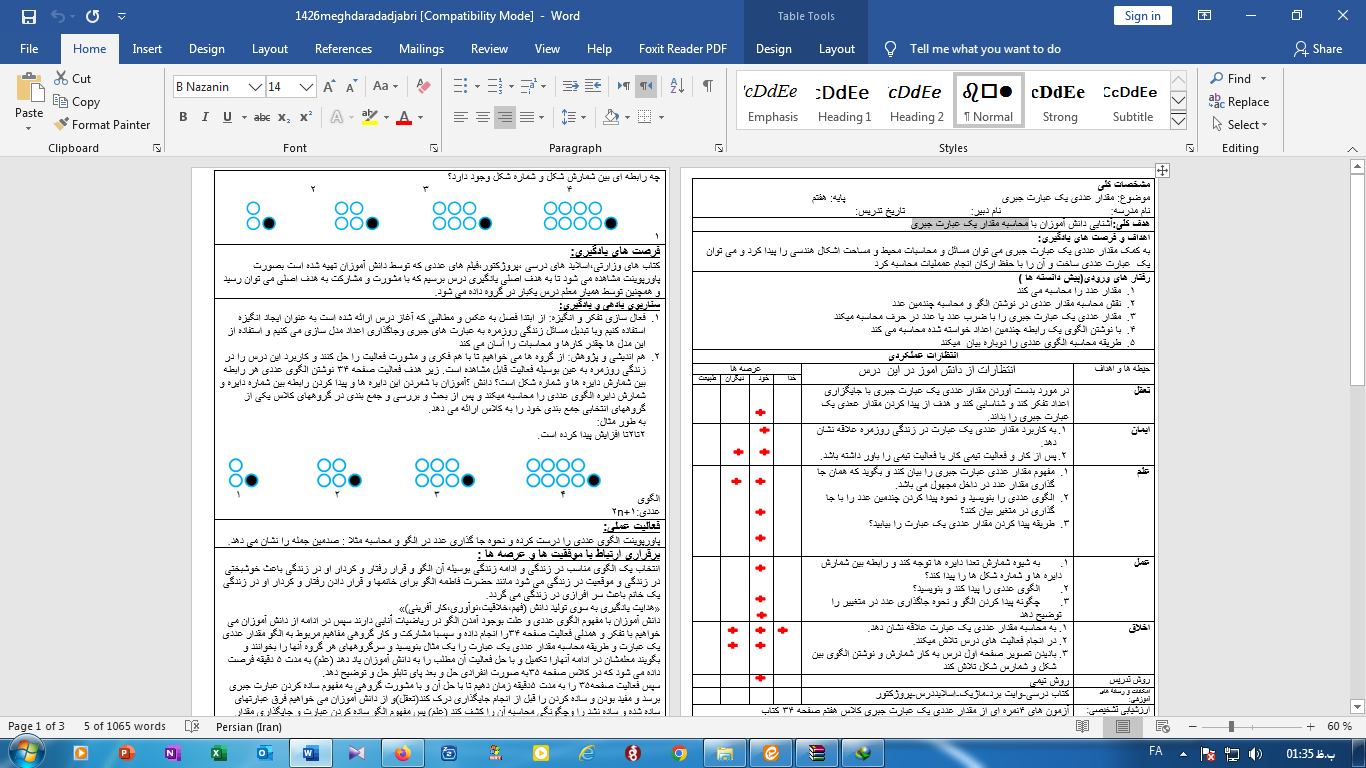Open Tell me what you want lightbulb

(x=890, y=49)
